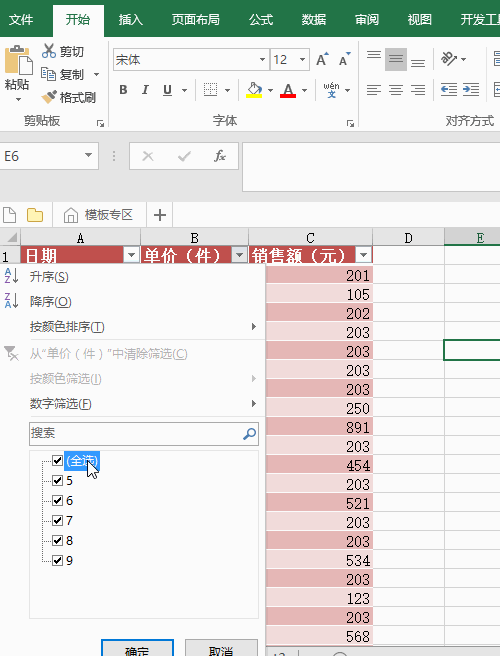The height and width of the screenshot is (656, 500).
Task: Open 按颜色排序(T) submenu
Action: click(x=133, y=327)
